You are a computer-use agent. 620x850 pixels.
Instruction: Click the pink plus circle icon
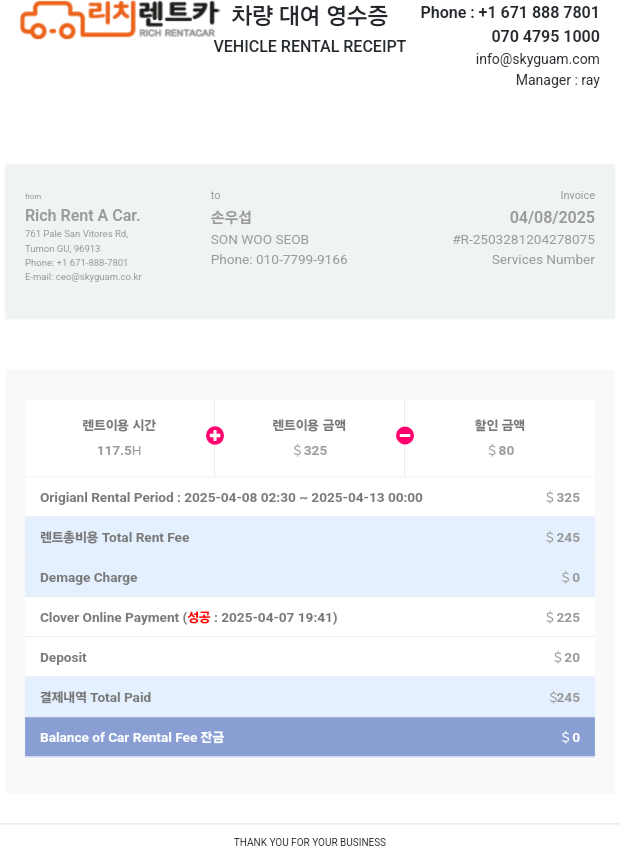[x=215, y=435]
